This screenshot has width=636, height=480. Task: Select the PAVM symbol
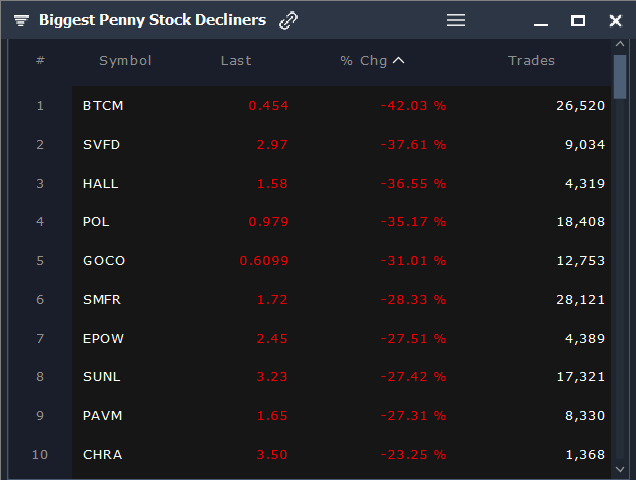(103, 416)
